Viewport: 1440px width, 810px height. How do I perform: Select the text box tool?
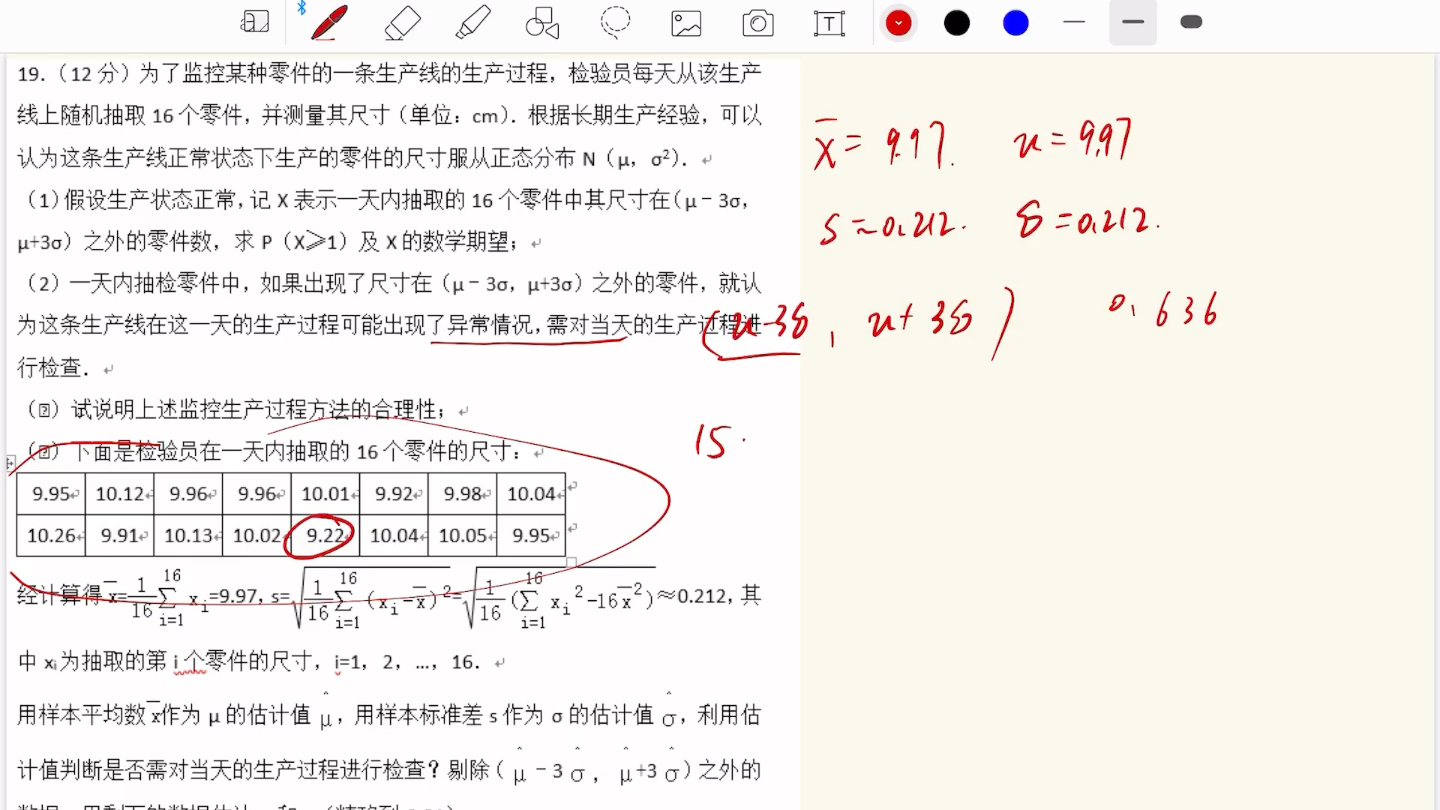829,23
